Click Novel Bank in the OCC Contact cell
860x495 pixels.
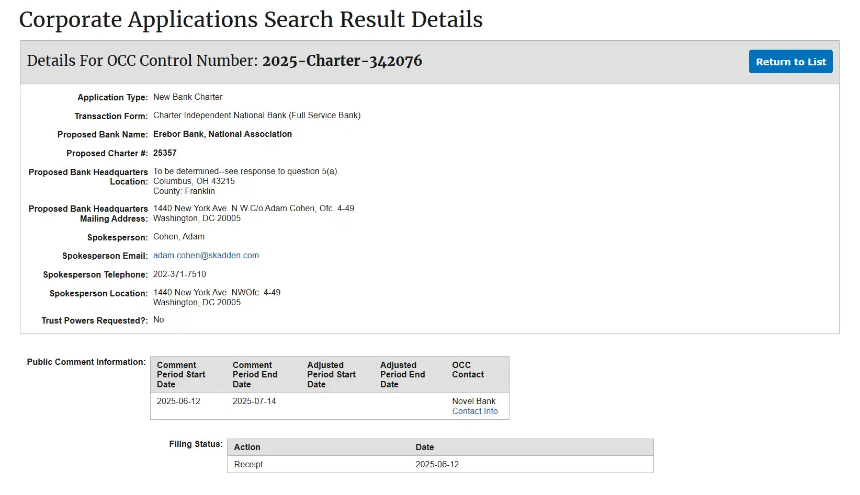474,400
